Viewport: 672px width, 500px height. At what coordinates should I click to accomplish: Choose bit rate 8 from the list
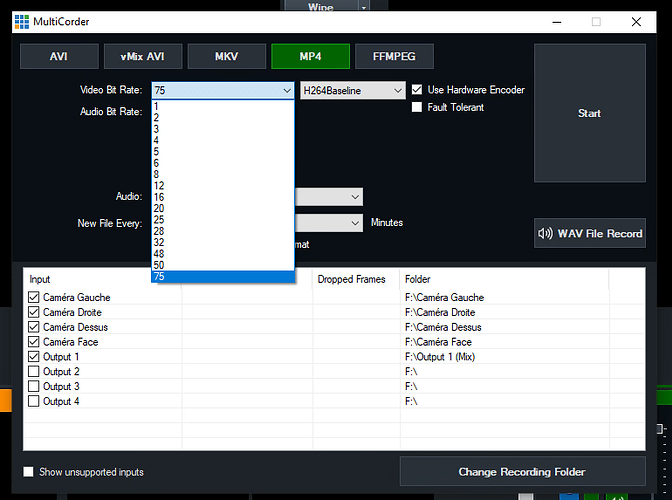(x=223, y=174)
